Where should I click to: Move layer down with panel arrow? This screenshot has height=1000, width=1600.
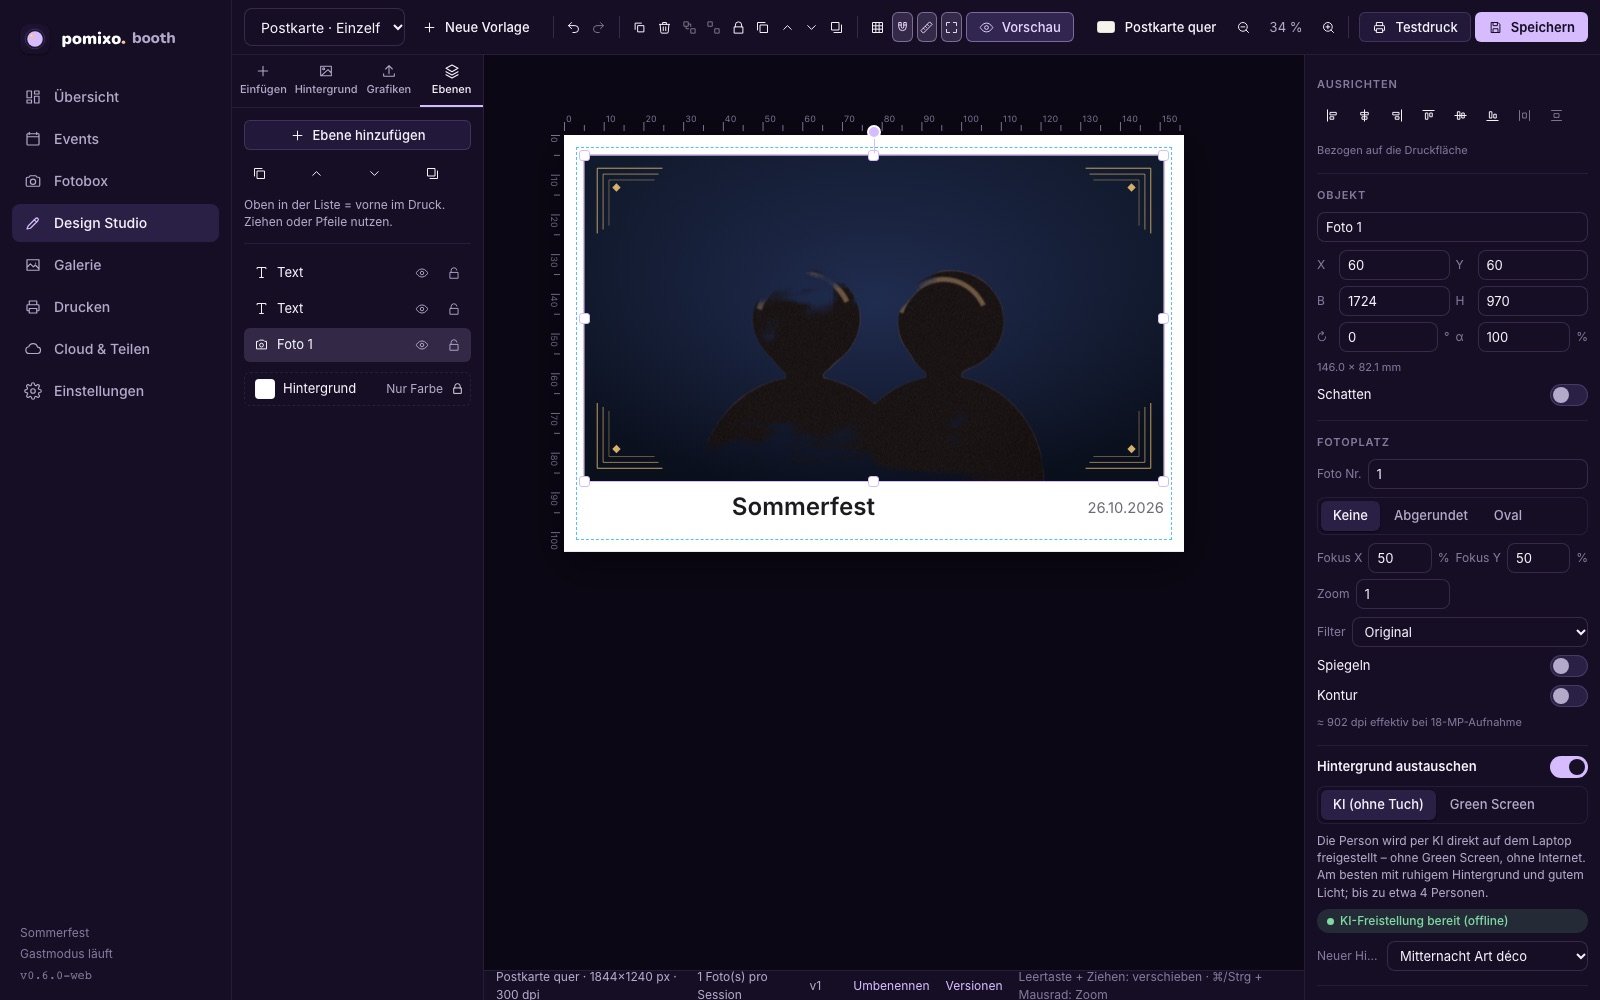(x=374, y=173)
